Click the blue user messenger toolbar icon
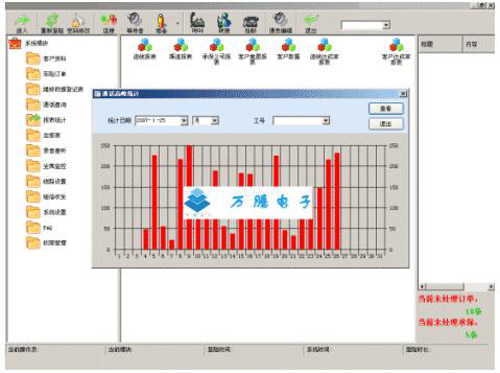500x373 pixels. 224,21
